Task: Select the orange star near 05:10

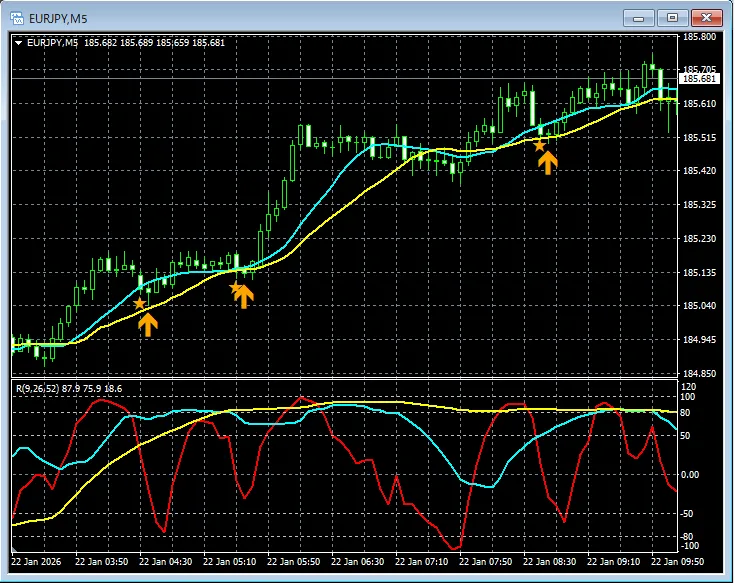Action: 236,288
